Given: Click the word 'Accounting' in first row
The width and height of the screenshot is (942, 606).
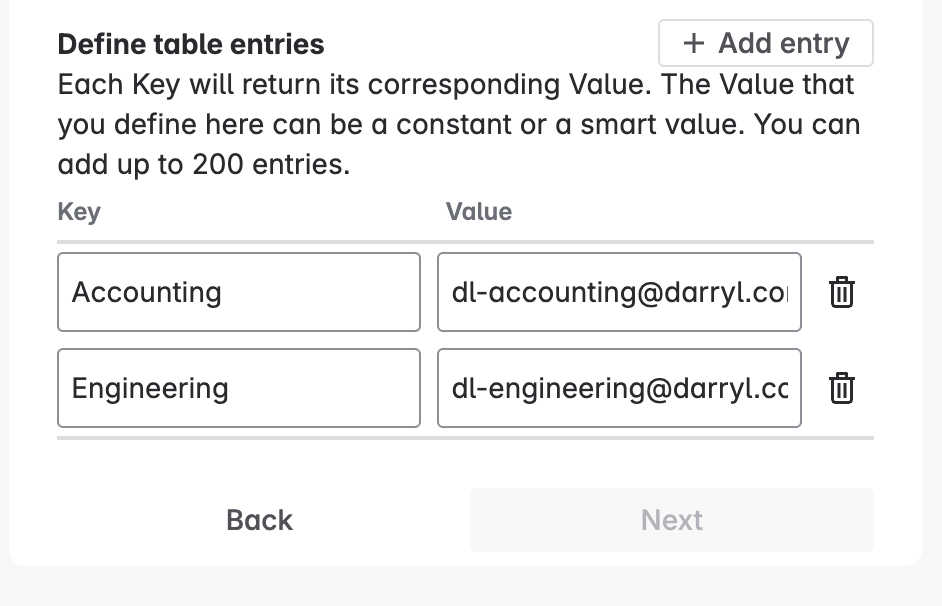Looking at the screenshot, I should pos(147,292).
